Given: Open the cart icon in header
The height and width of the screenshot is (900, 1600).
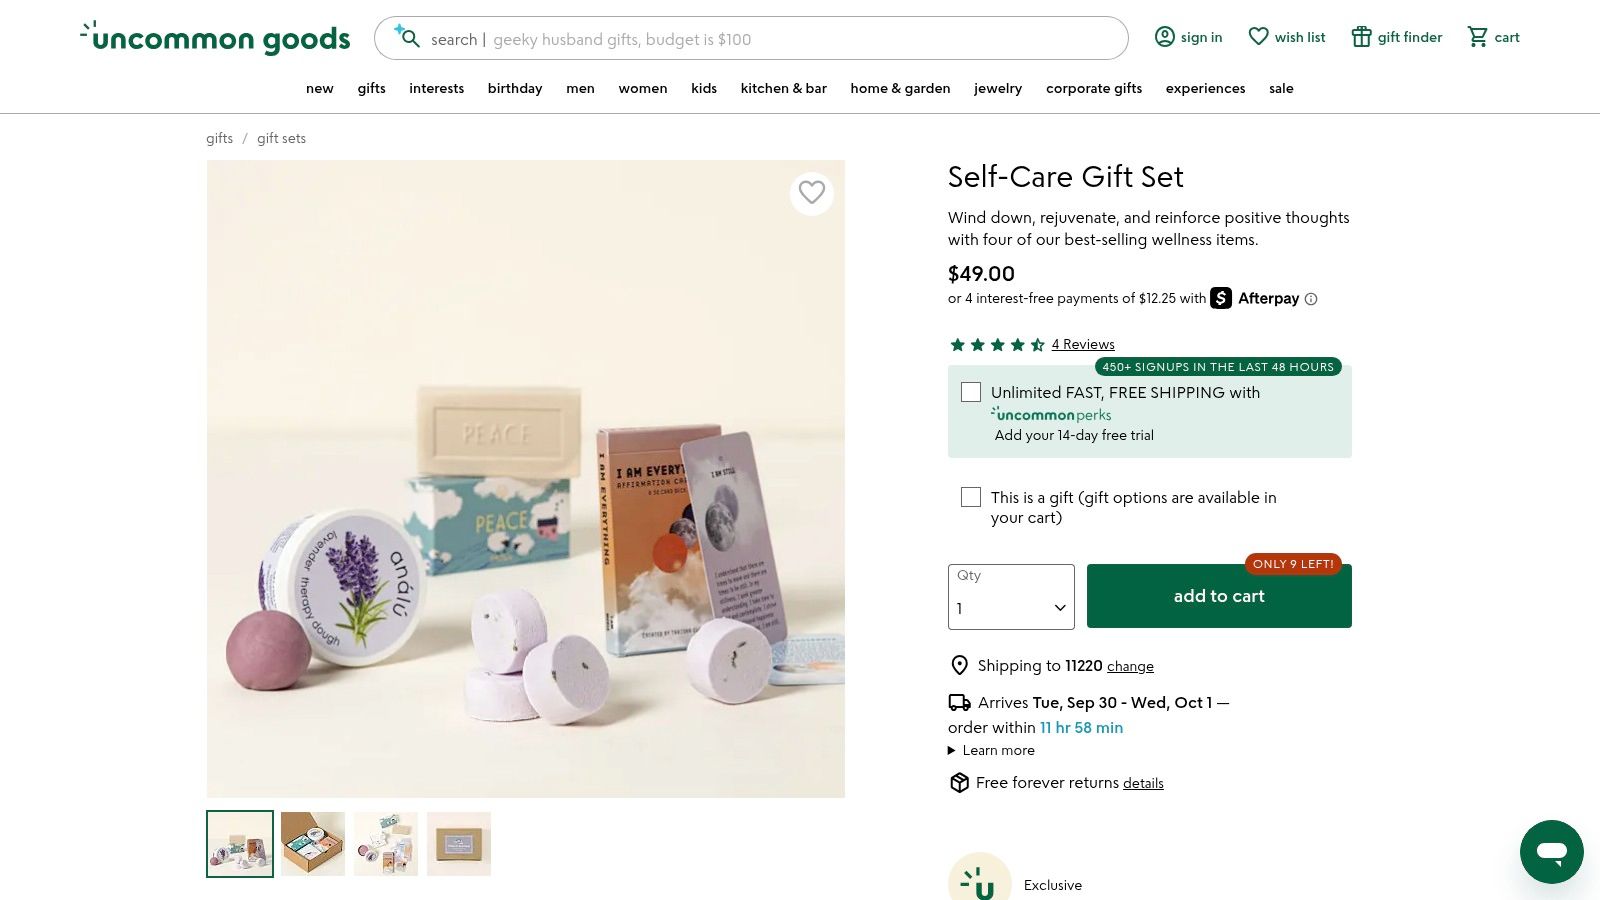Looking at the screenshot, I should point(1477,37).
